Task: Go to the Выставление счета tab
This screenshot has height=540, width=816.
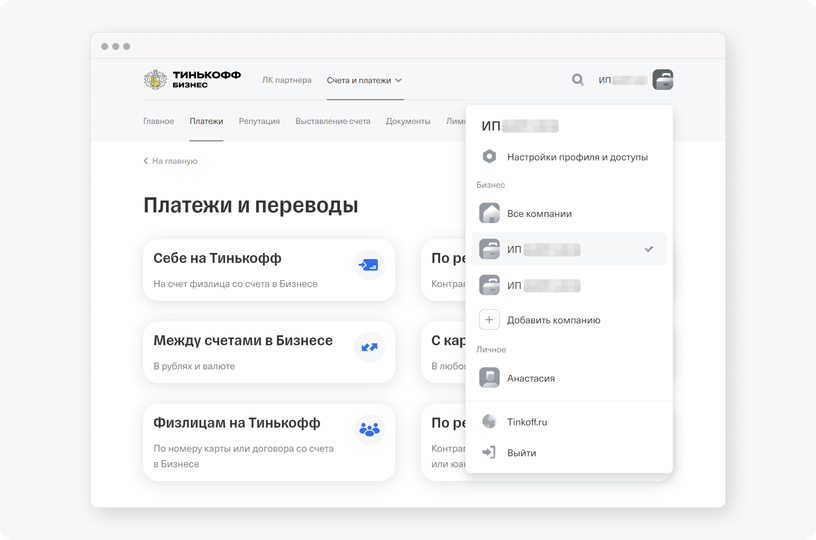Action: 333,121
